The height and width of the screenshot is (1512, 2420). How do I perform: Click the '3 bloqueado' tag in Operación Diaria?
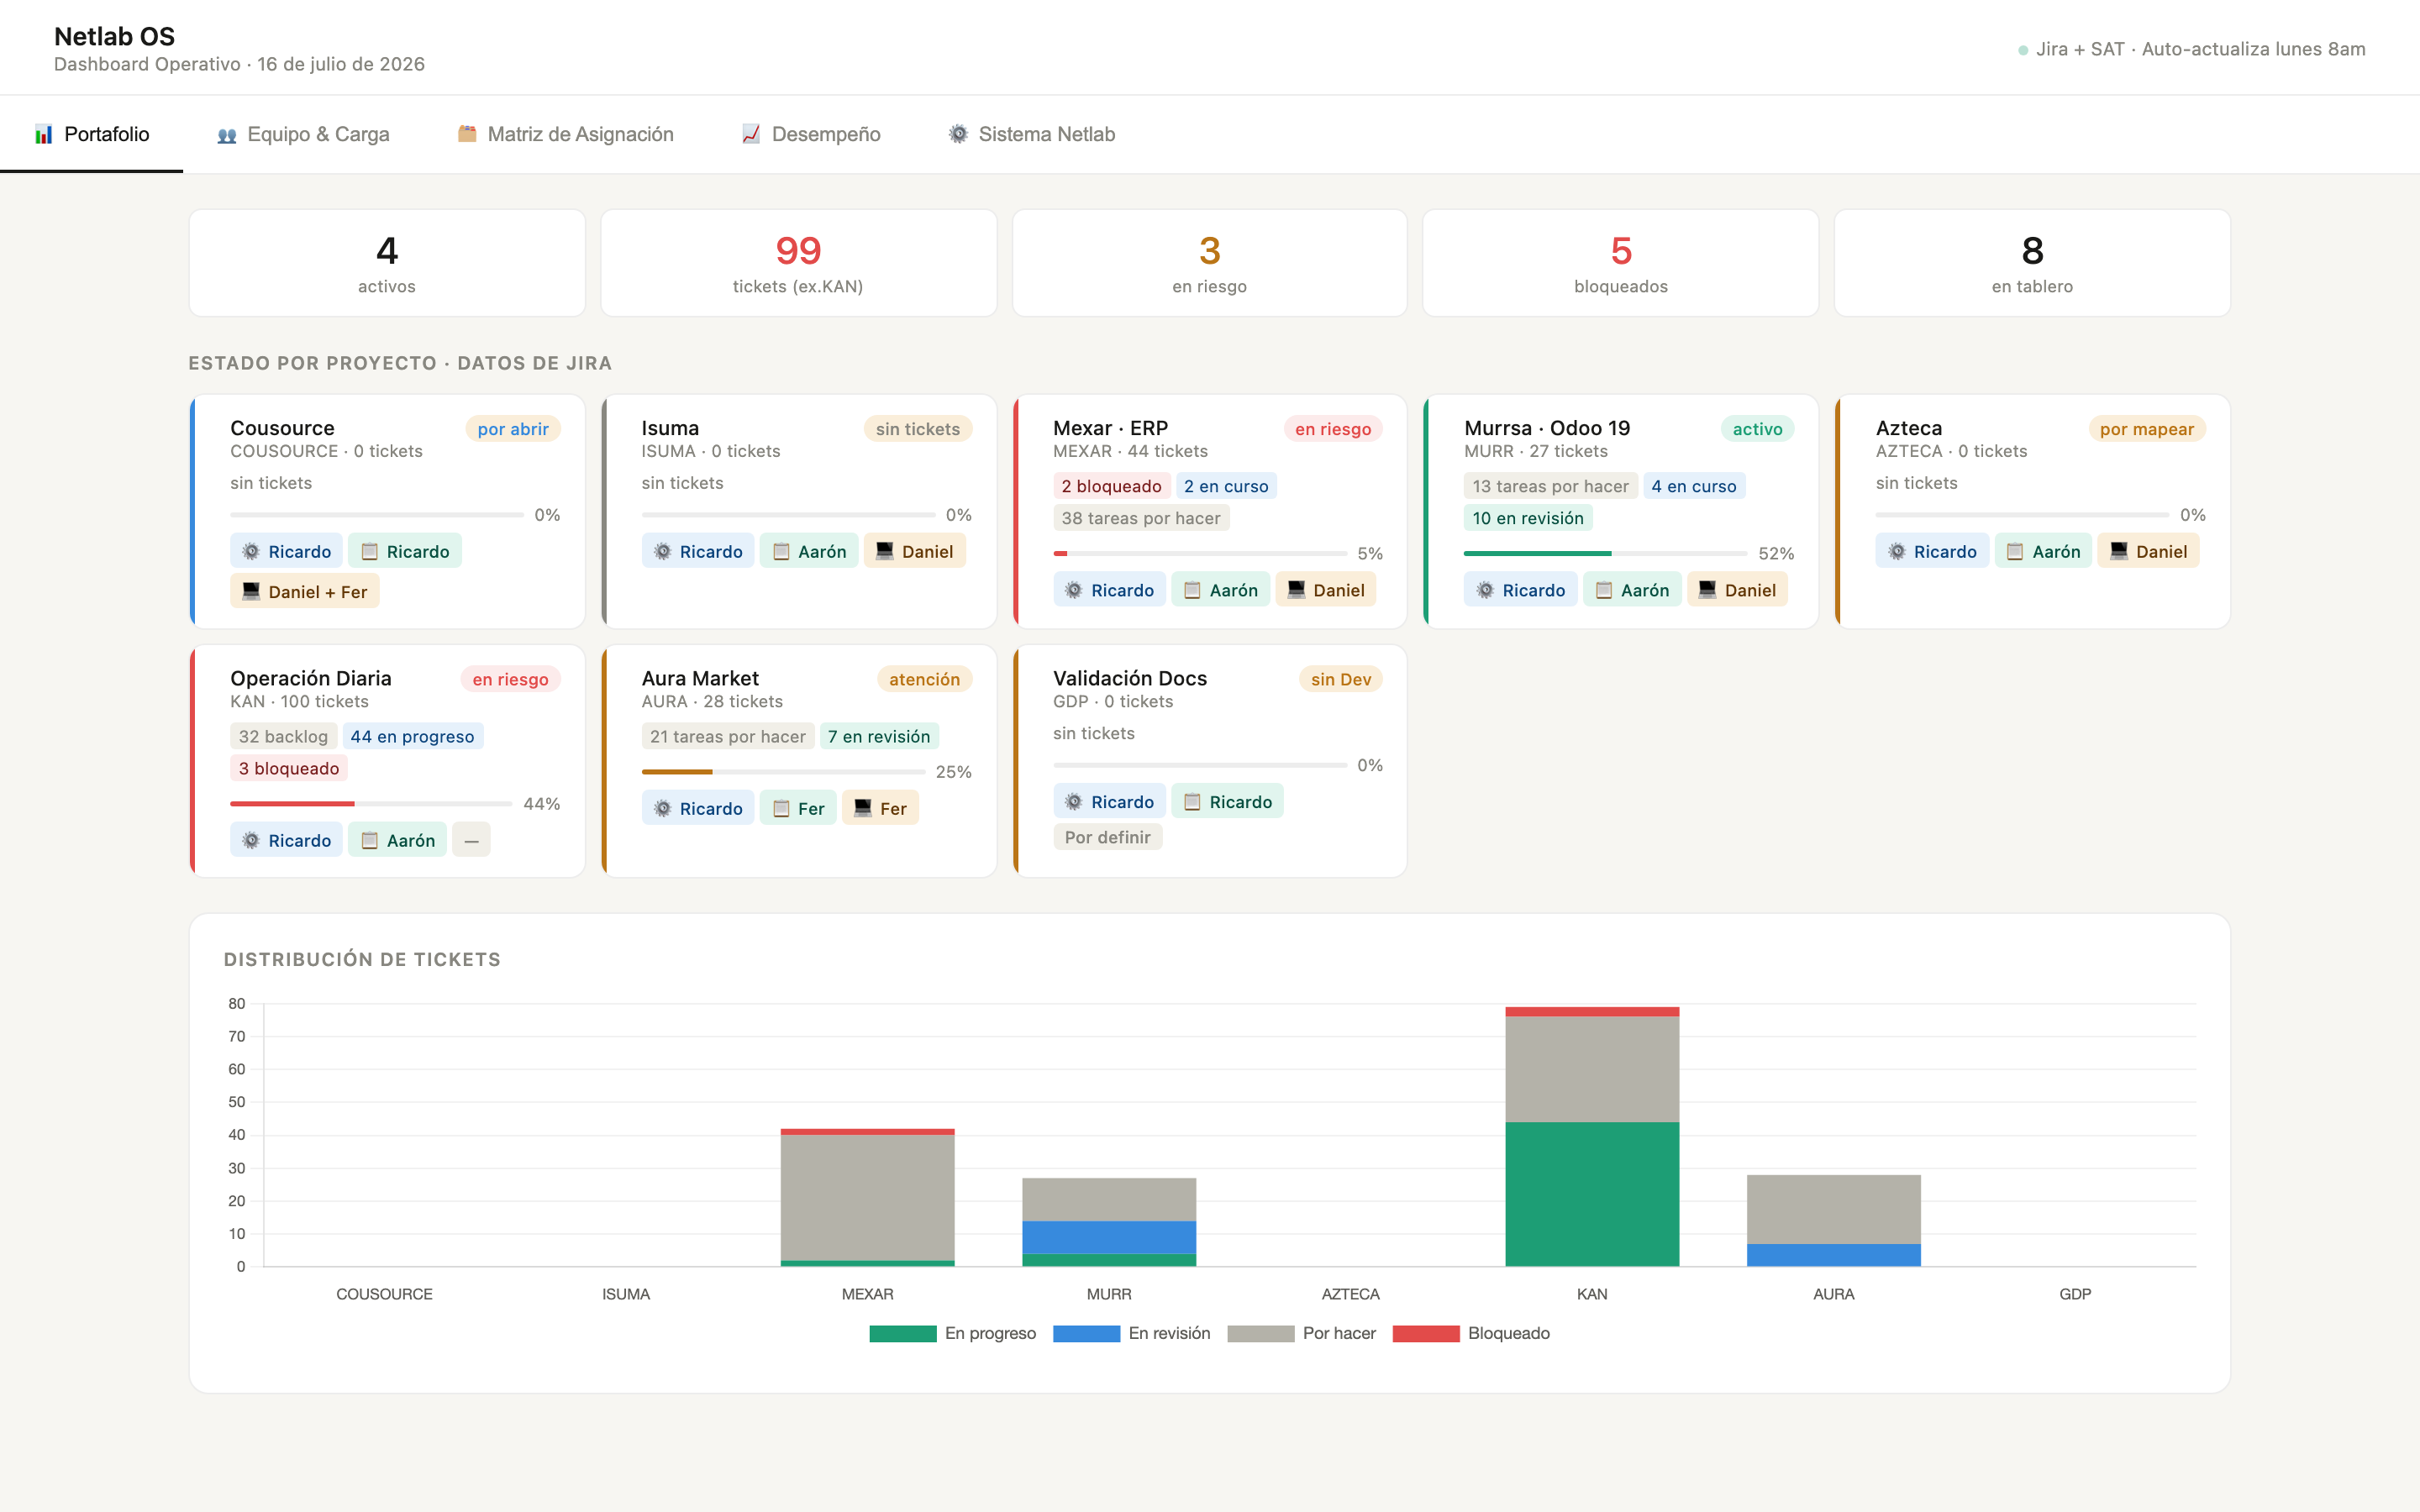click(288, 768)
